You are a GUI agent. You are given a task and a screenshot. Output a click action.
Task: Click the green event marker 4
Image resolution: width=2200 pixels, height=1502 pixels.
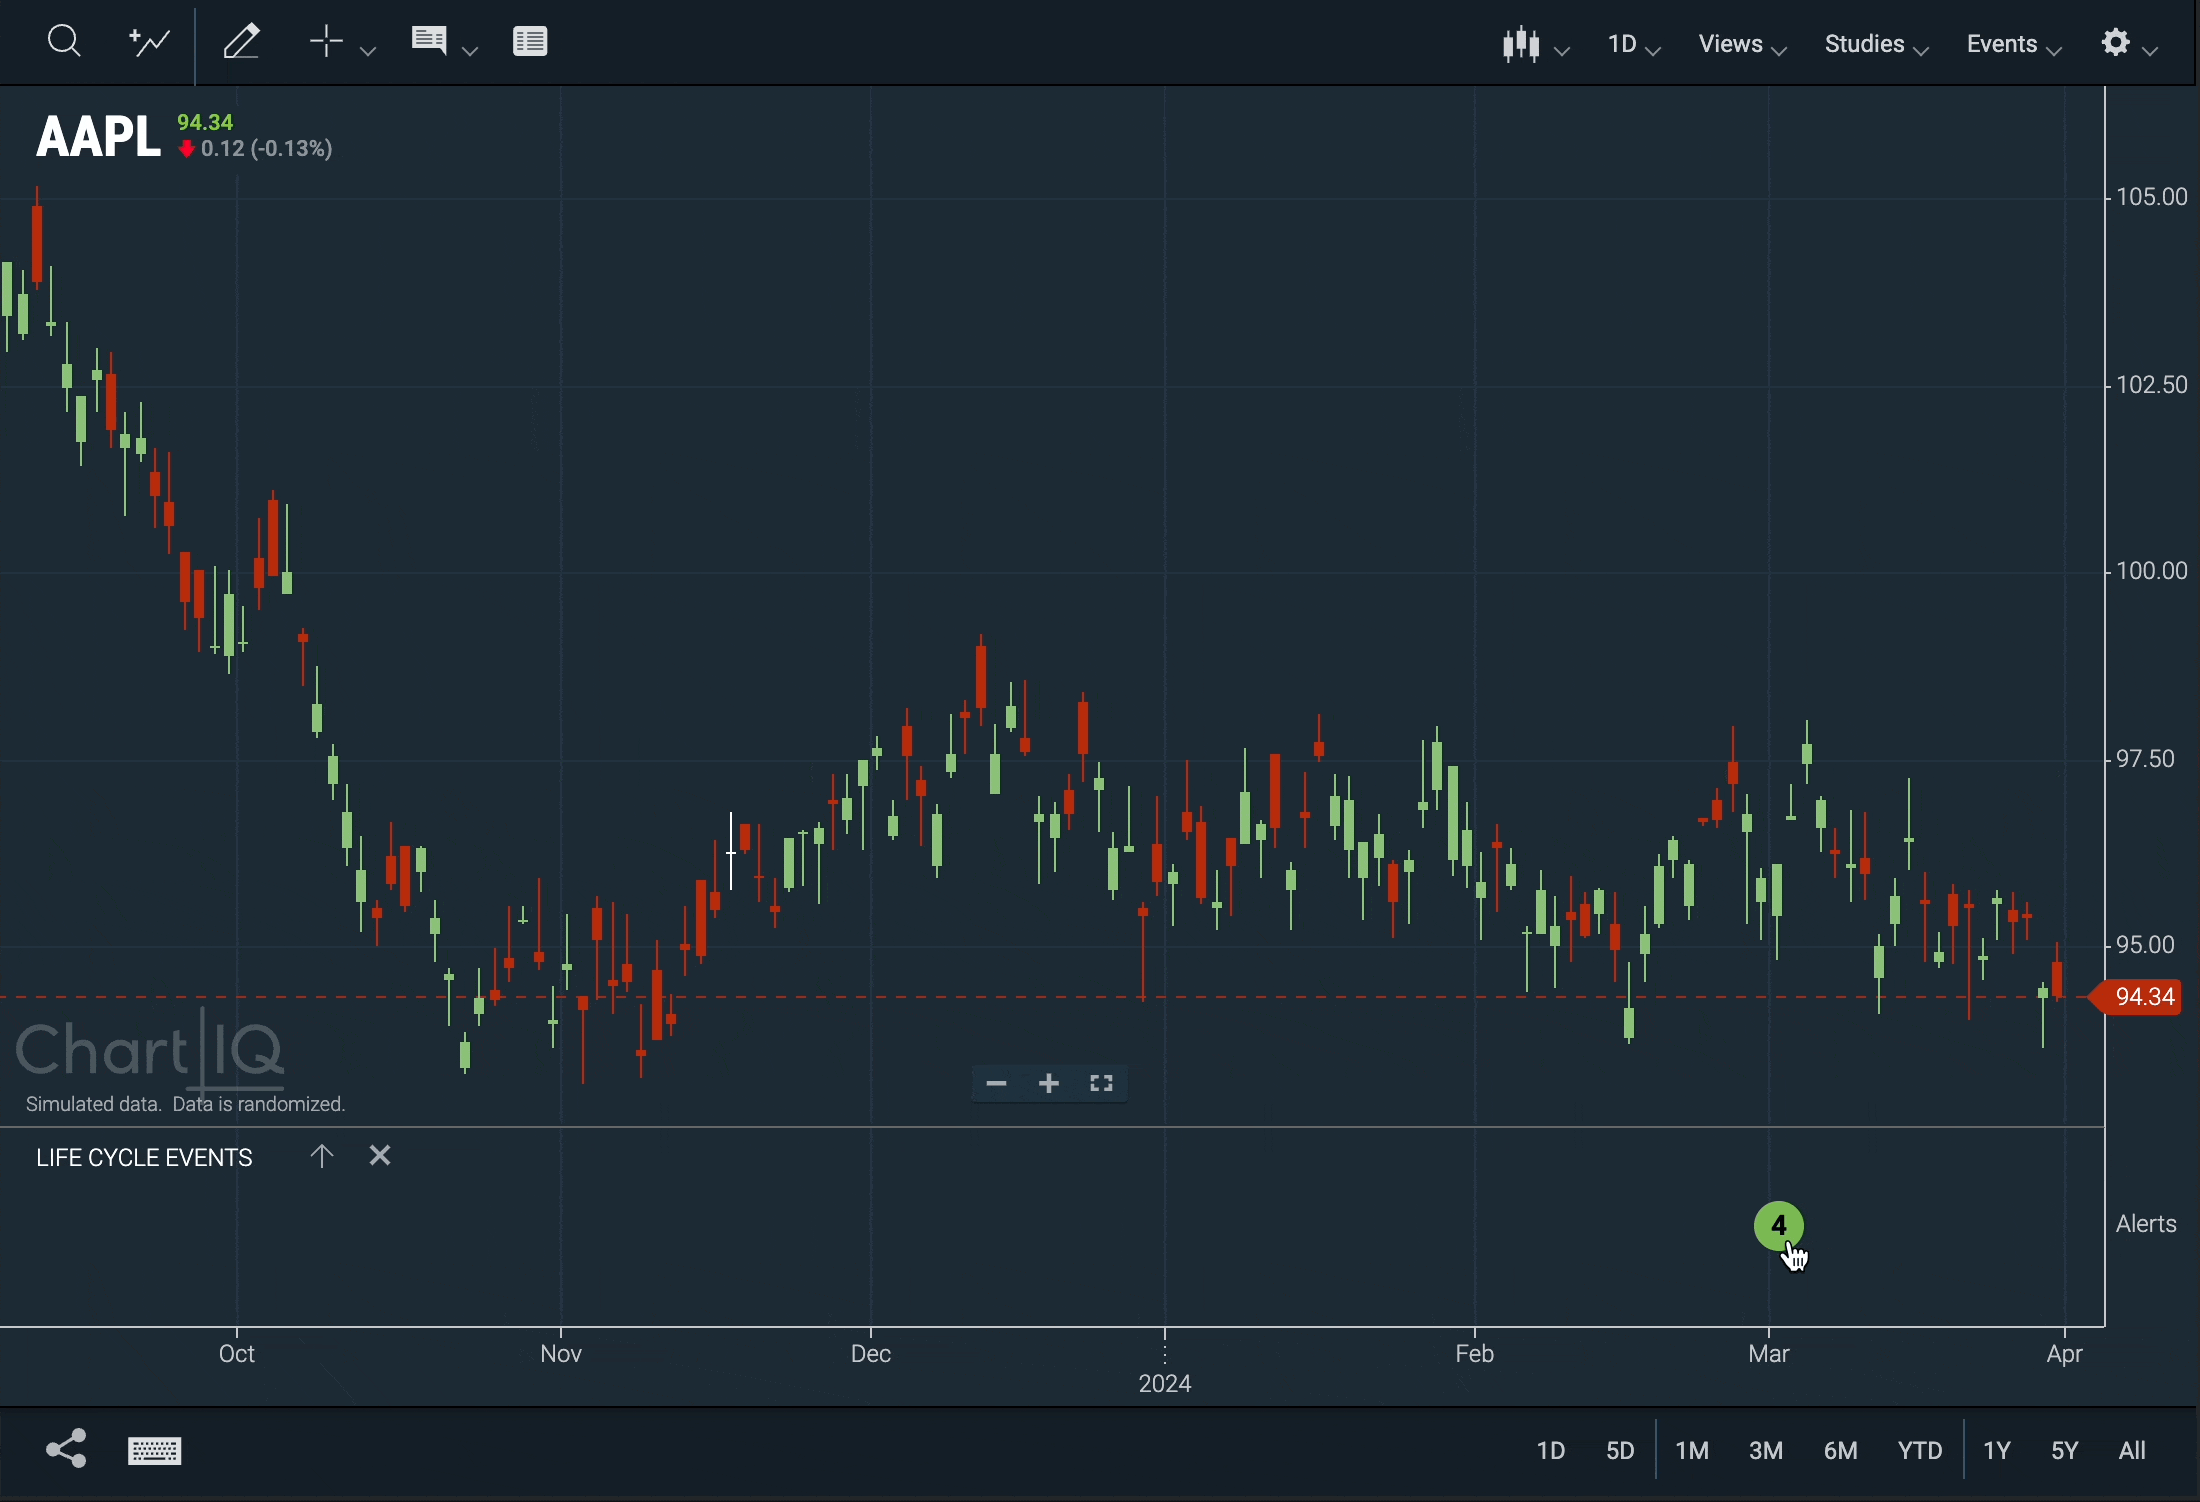(1780, 1227)
